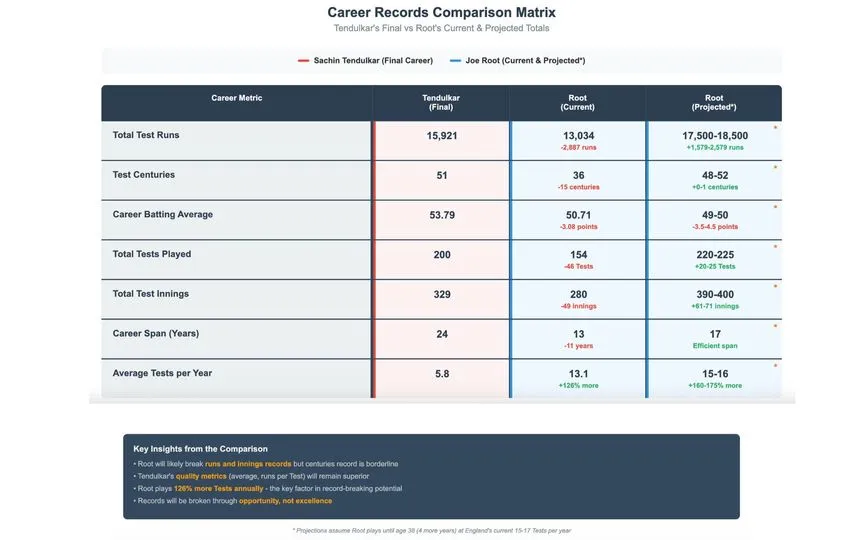
Task: Click the '+1,579-2,579 runs' surplus text
Action: pos(715,148)
